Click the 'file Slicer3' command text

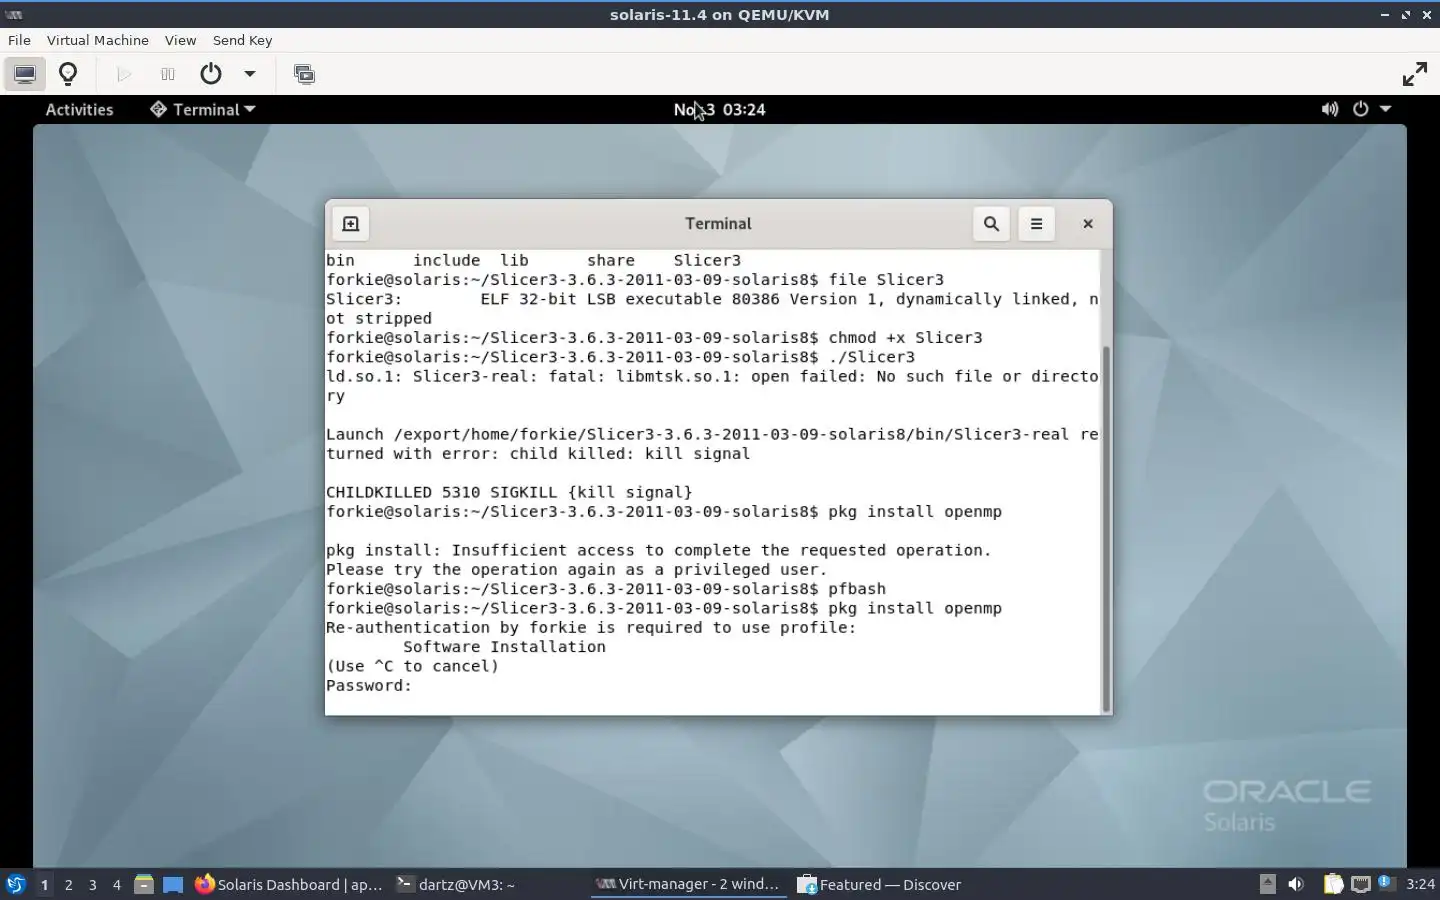pos(886,280)
